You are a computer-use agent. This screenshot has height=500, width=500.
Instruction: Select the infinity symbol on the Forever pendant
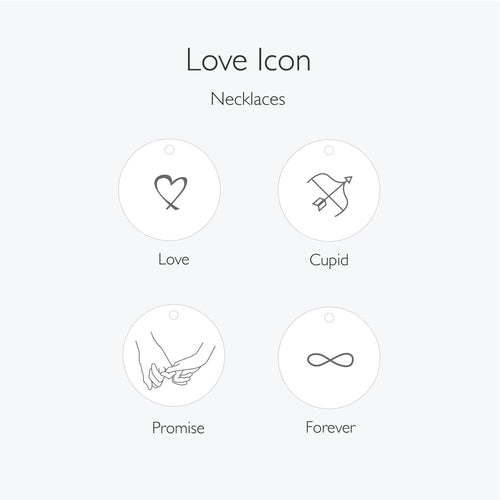pos(330,360)
